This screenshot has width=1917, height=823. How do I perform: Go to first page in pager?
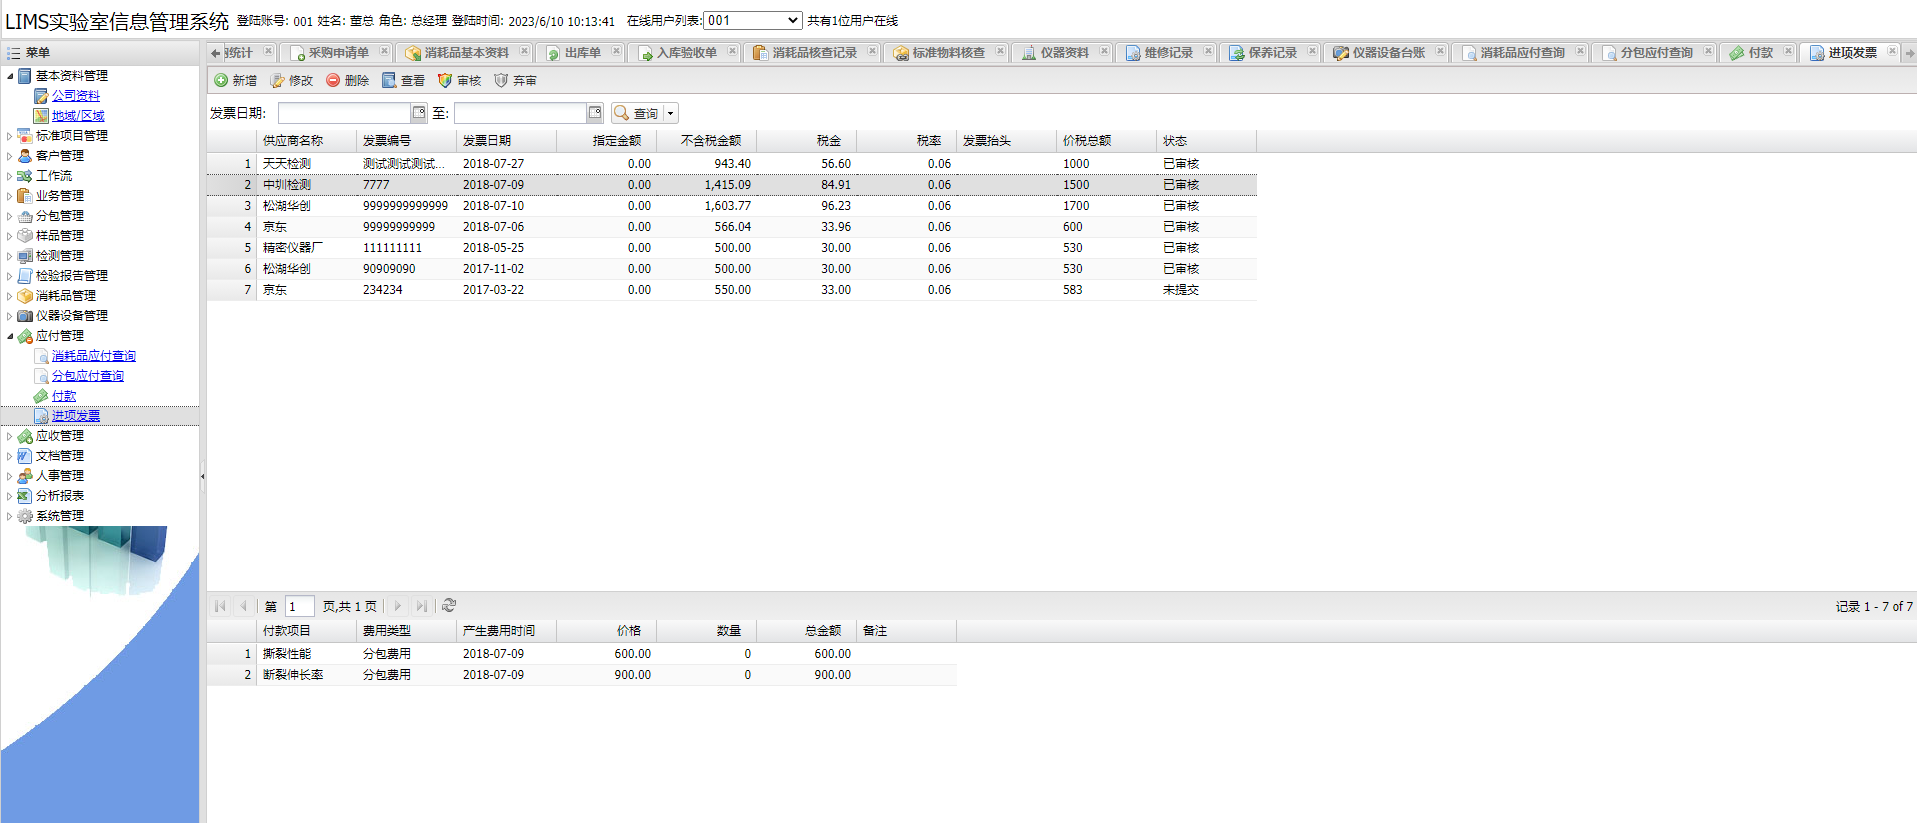[x=221, y=605]
